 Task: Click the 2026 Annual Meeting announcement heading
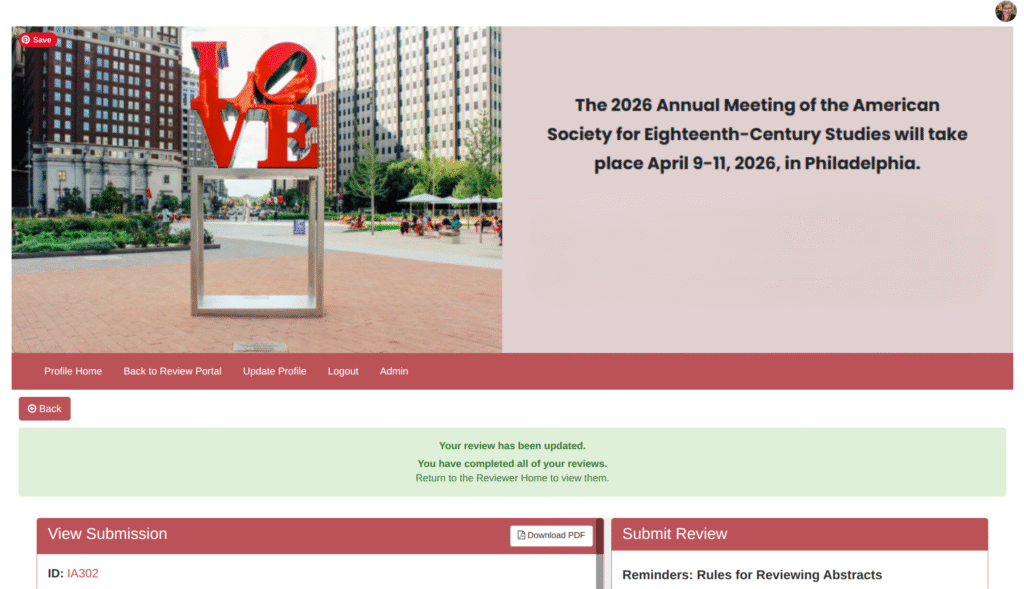[x=757, y=134]
